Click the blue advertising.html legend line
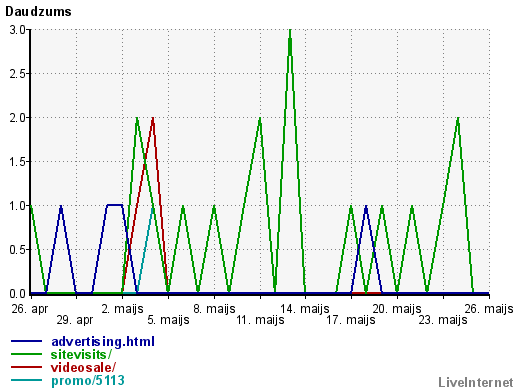 coord(26,341)
